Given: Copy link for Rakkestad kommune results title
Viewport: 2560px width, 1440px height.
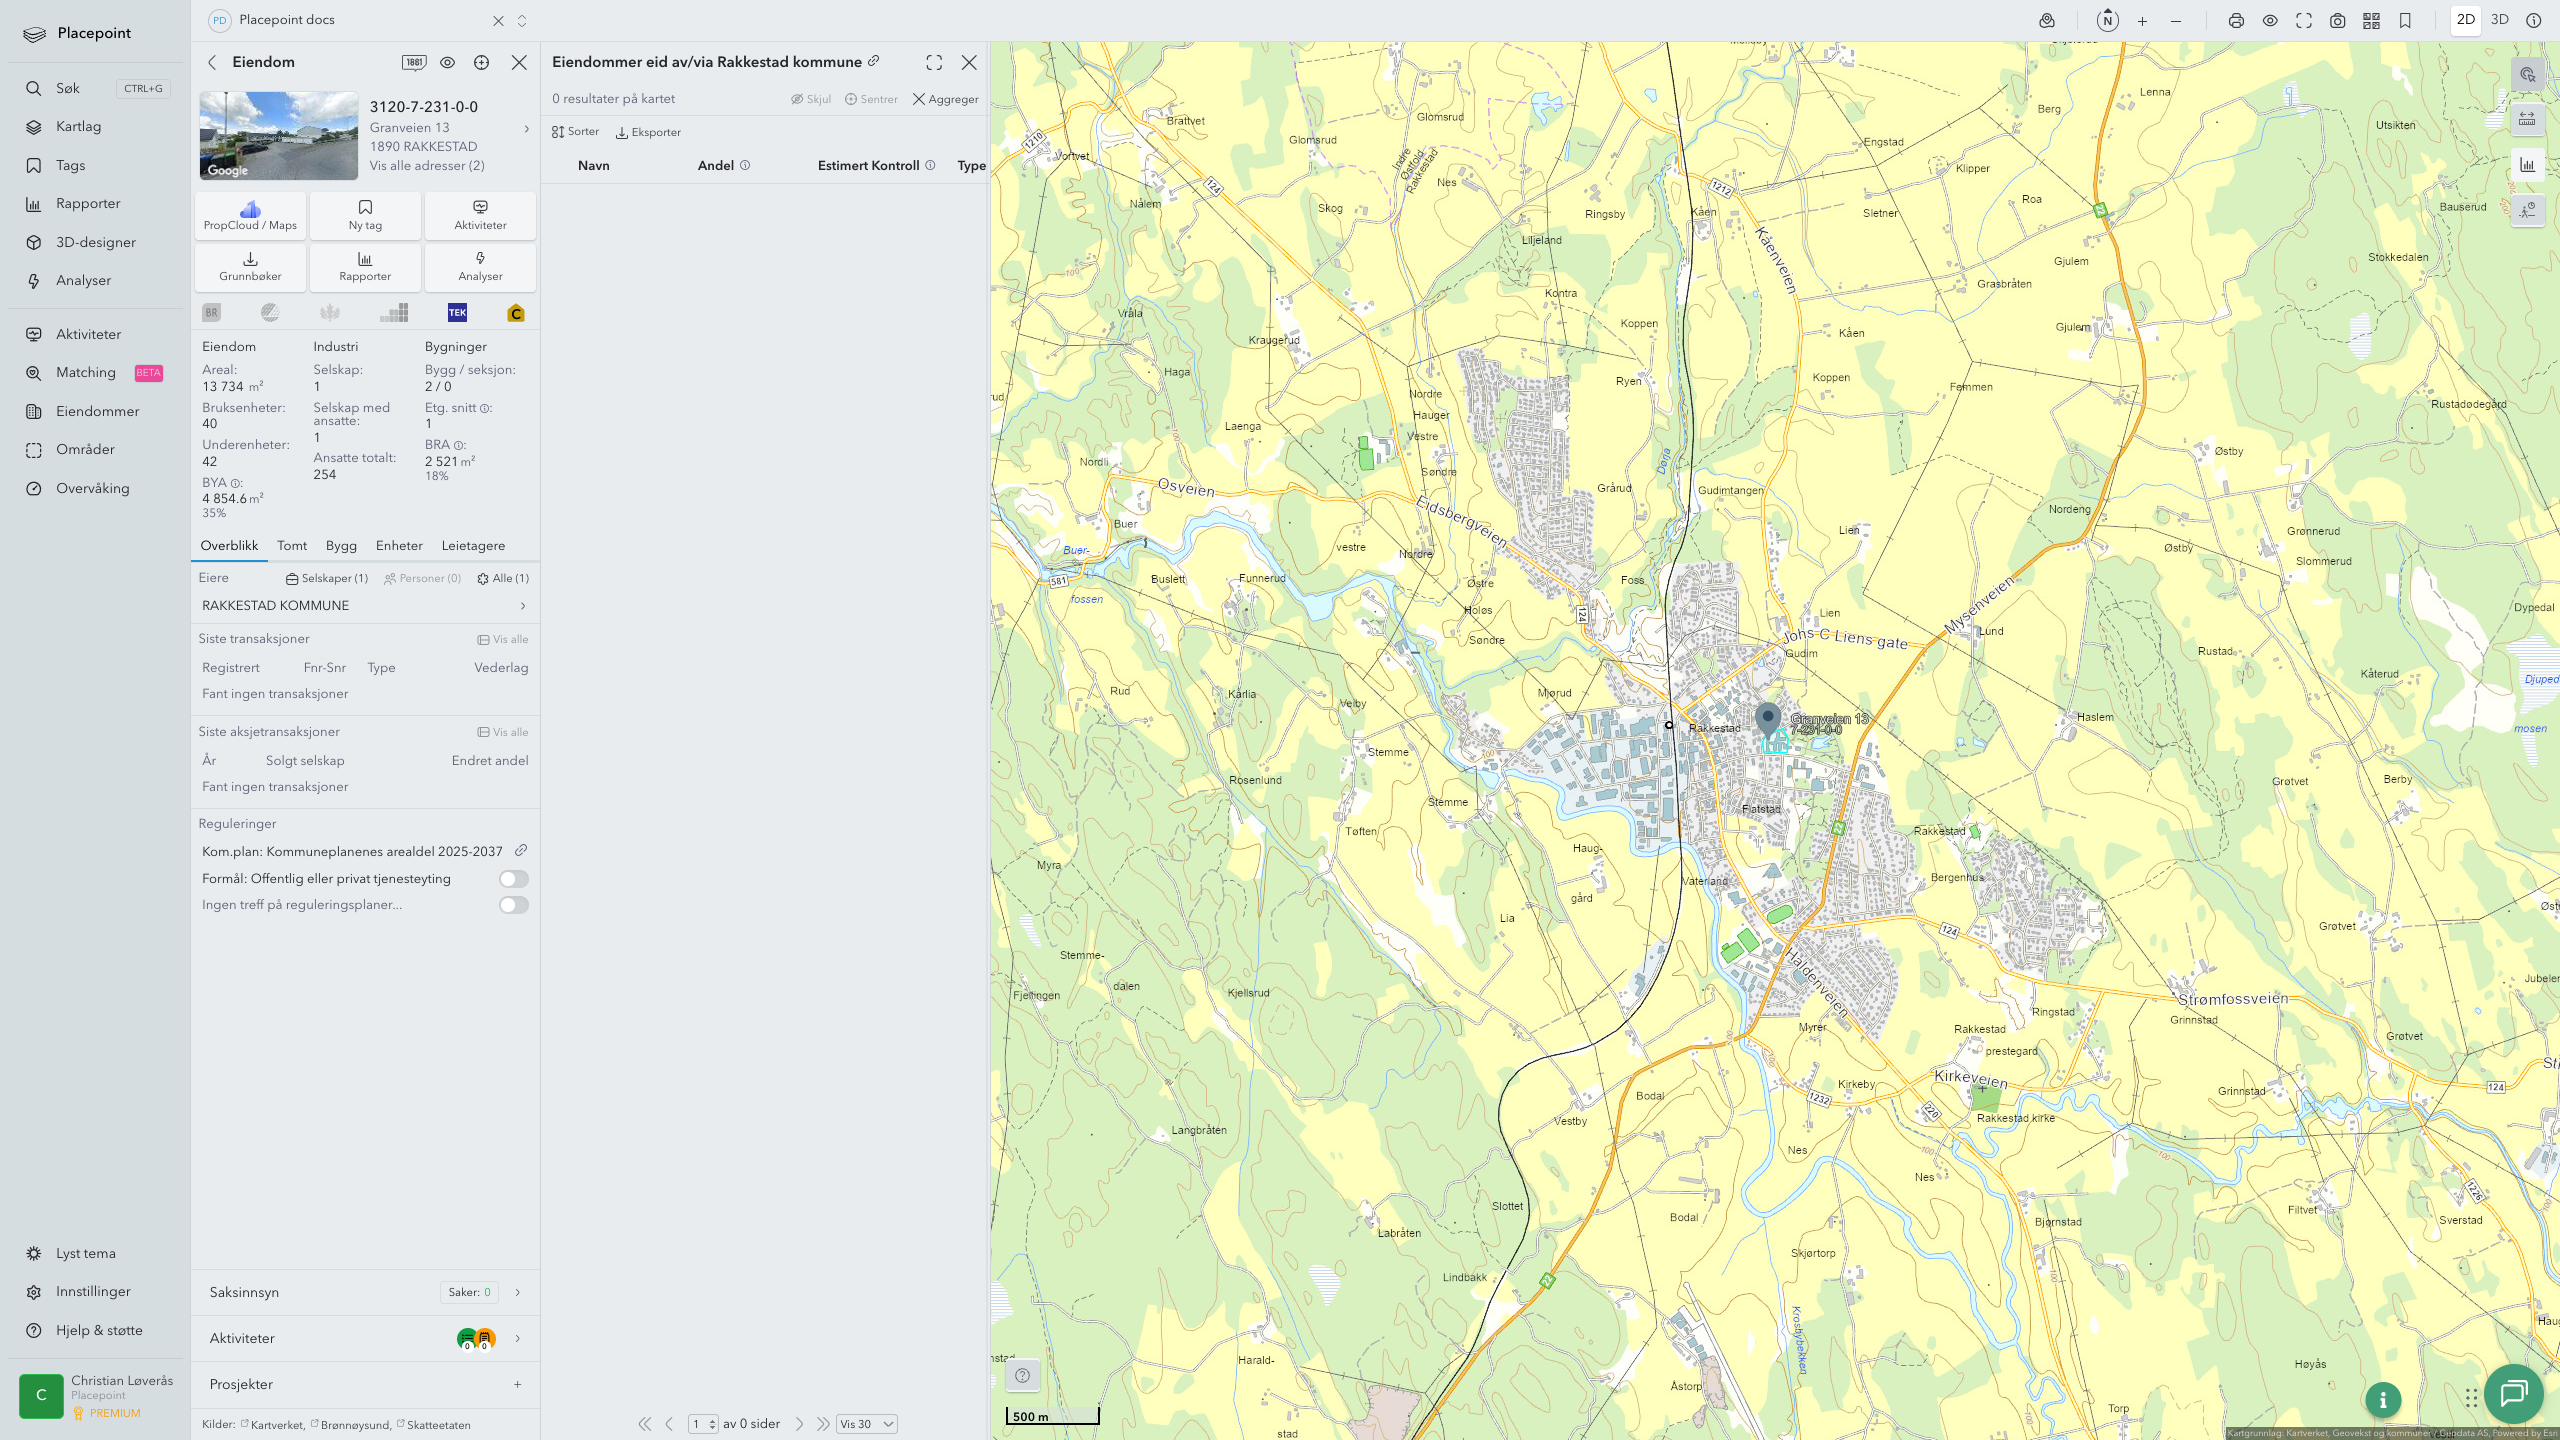Looking at the screenshot, I should [x=874, y=61].
